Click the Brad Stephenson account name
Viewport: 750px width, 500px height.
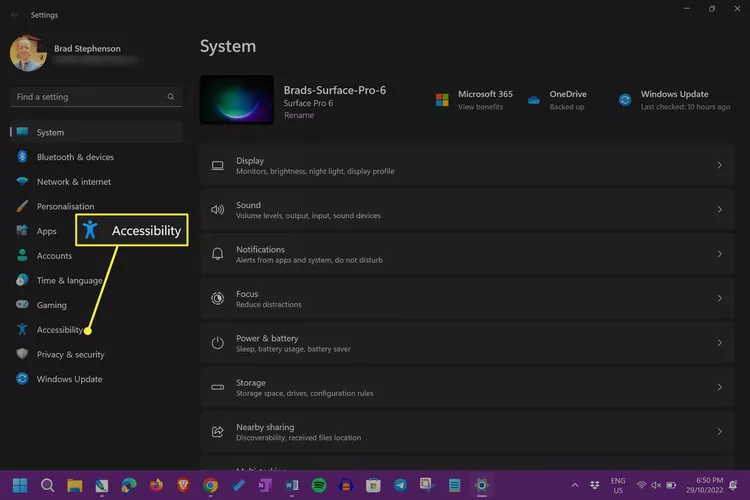(x=87, y=48)
